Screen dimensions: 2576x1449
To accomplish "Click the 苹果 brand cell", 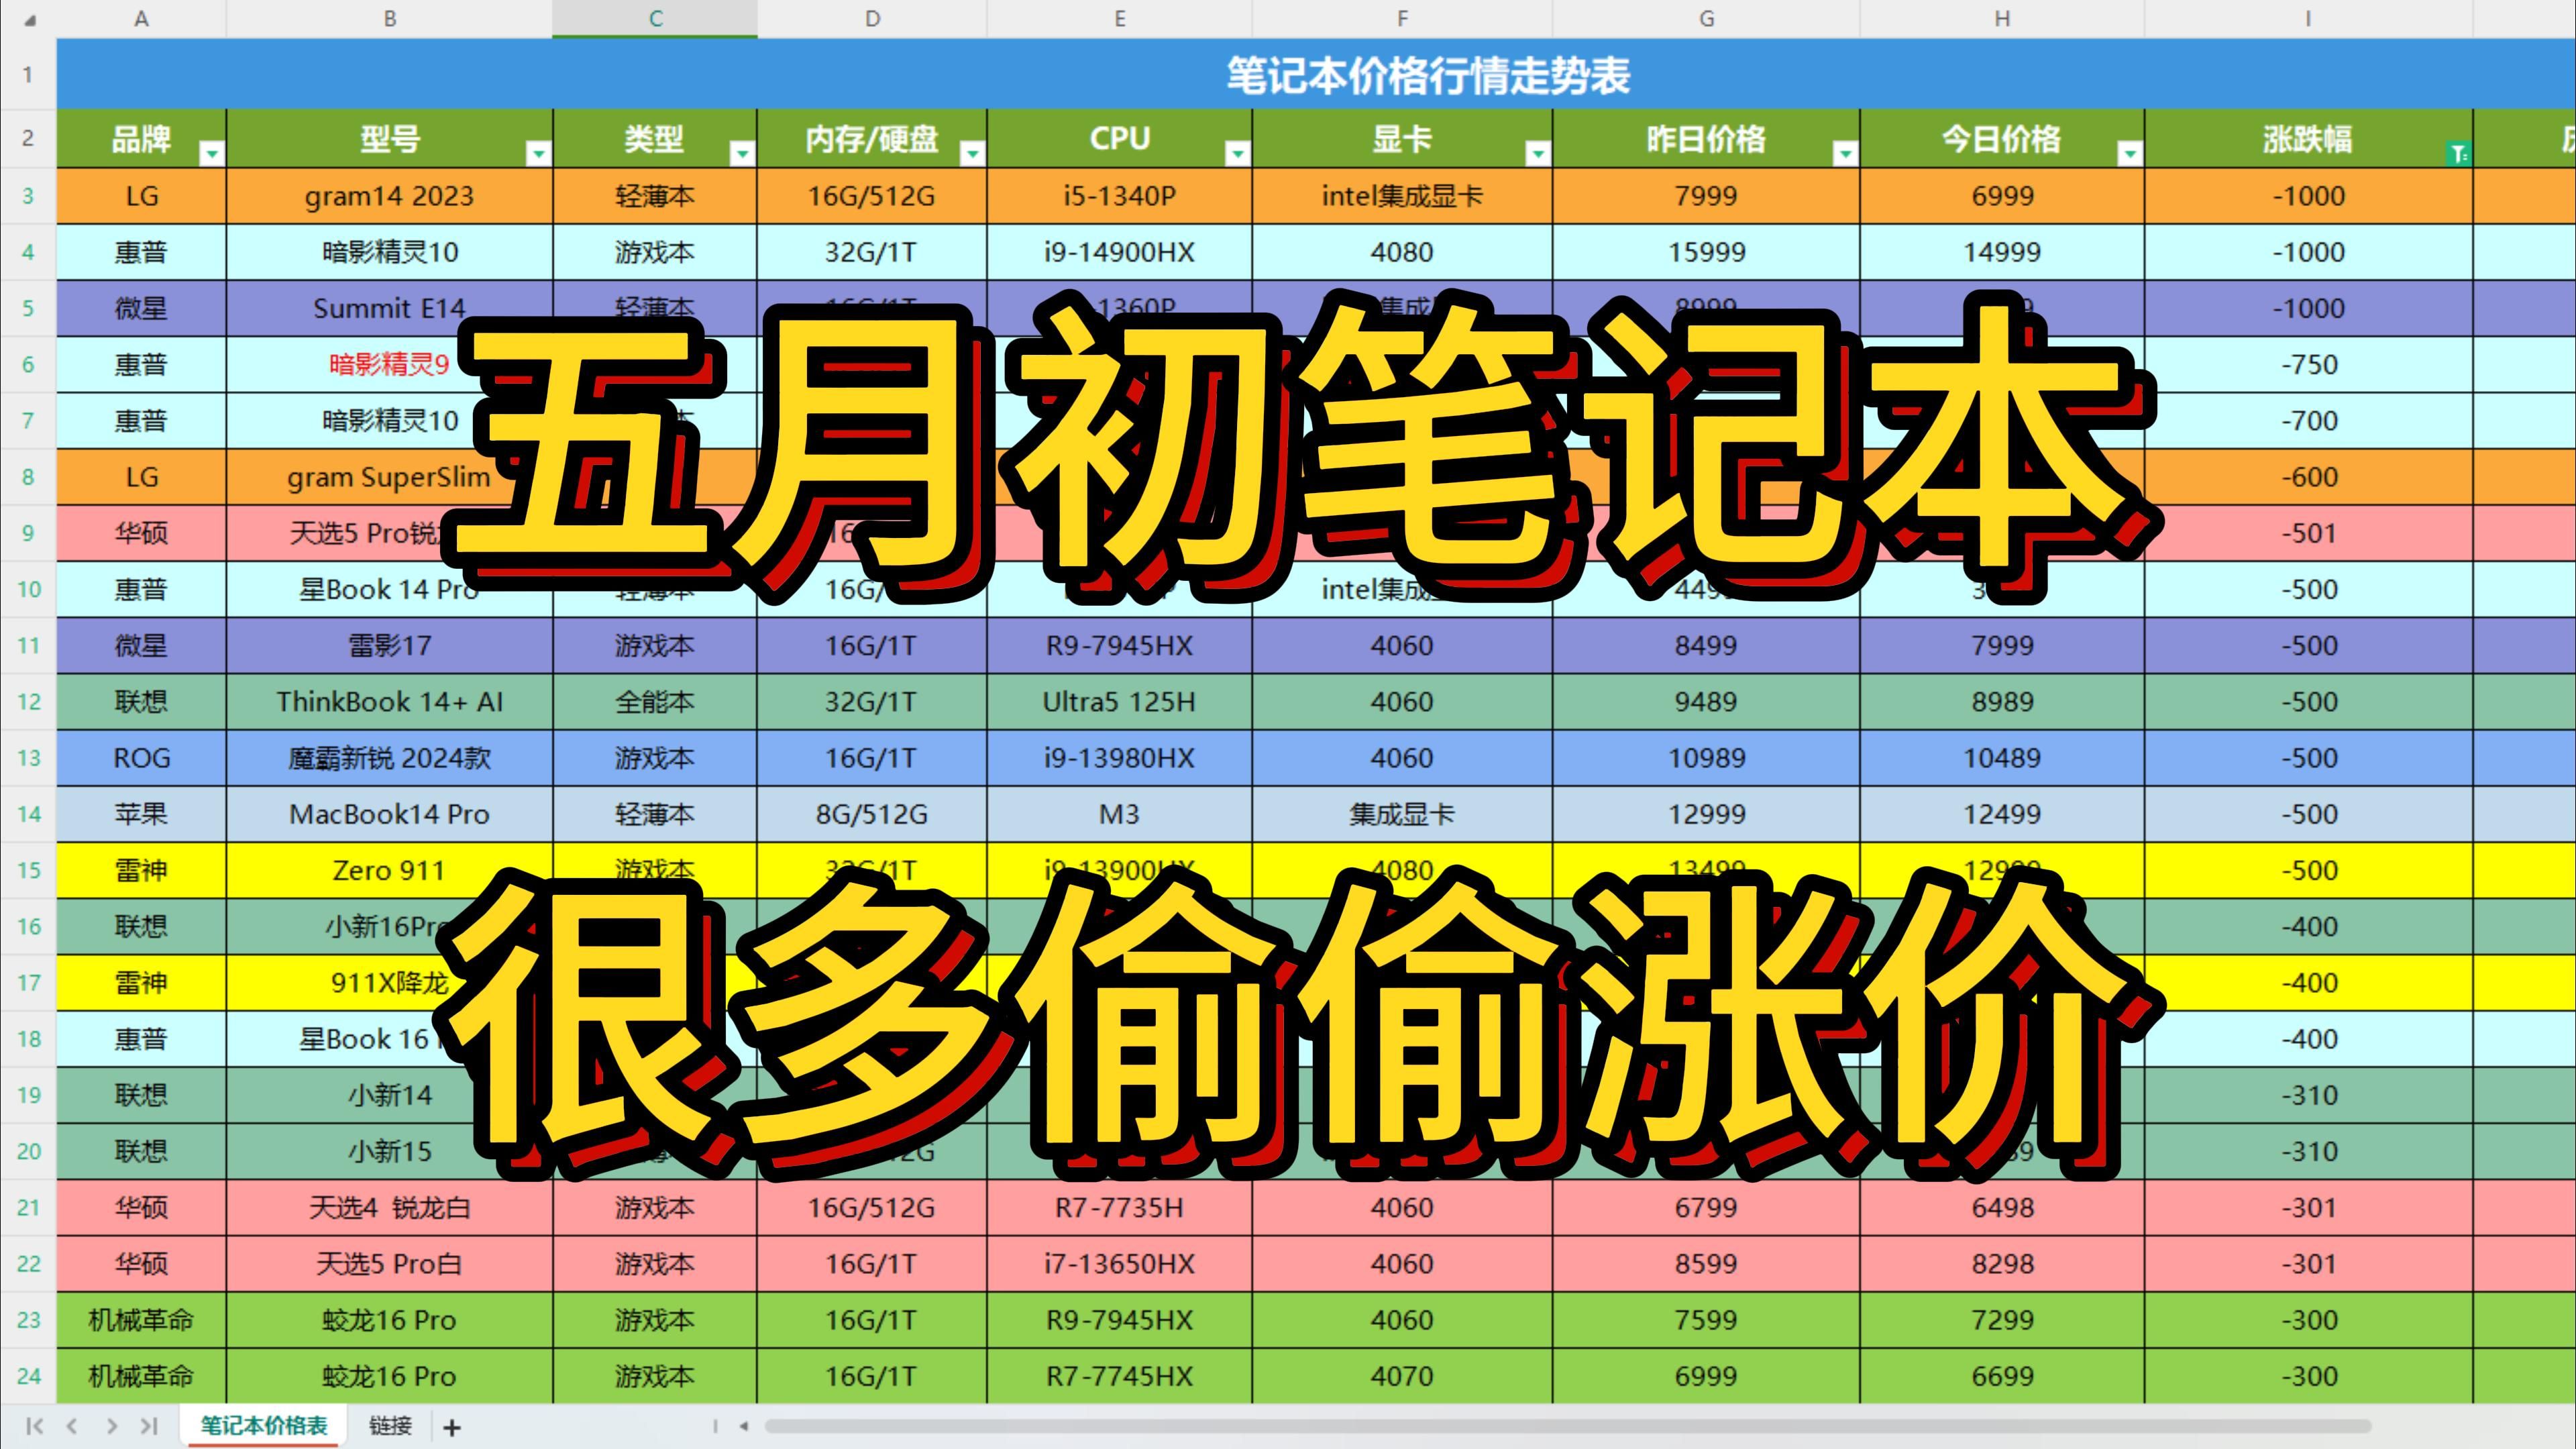I will pos(141,814).
